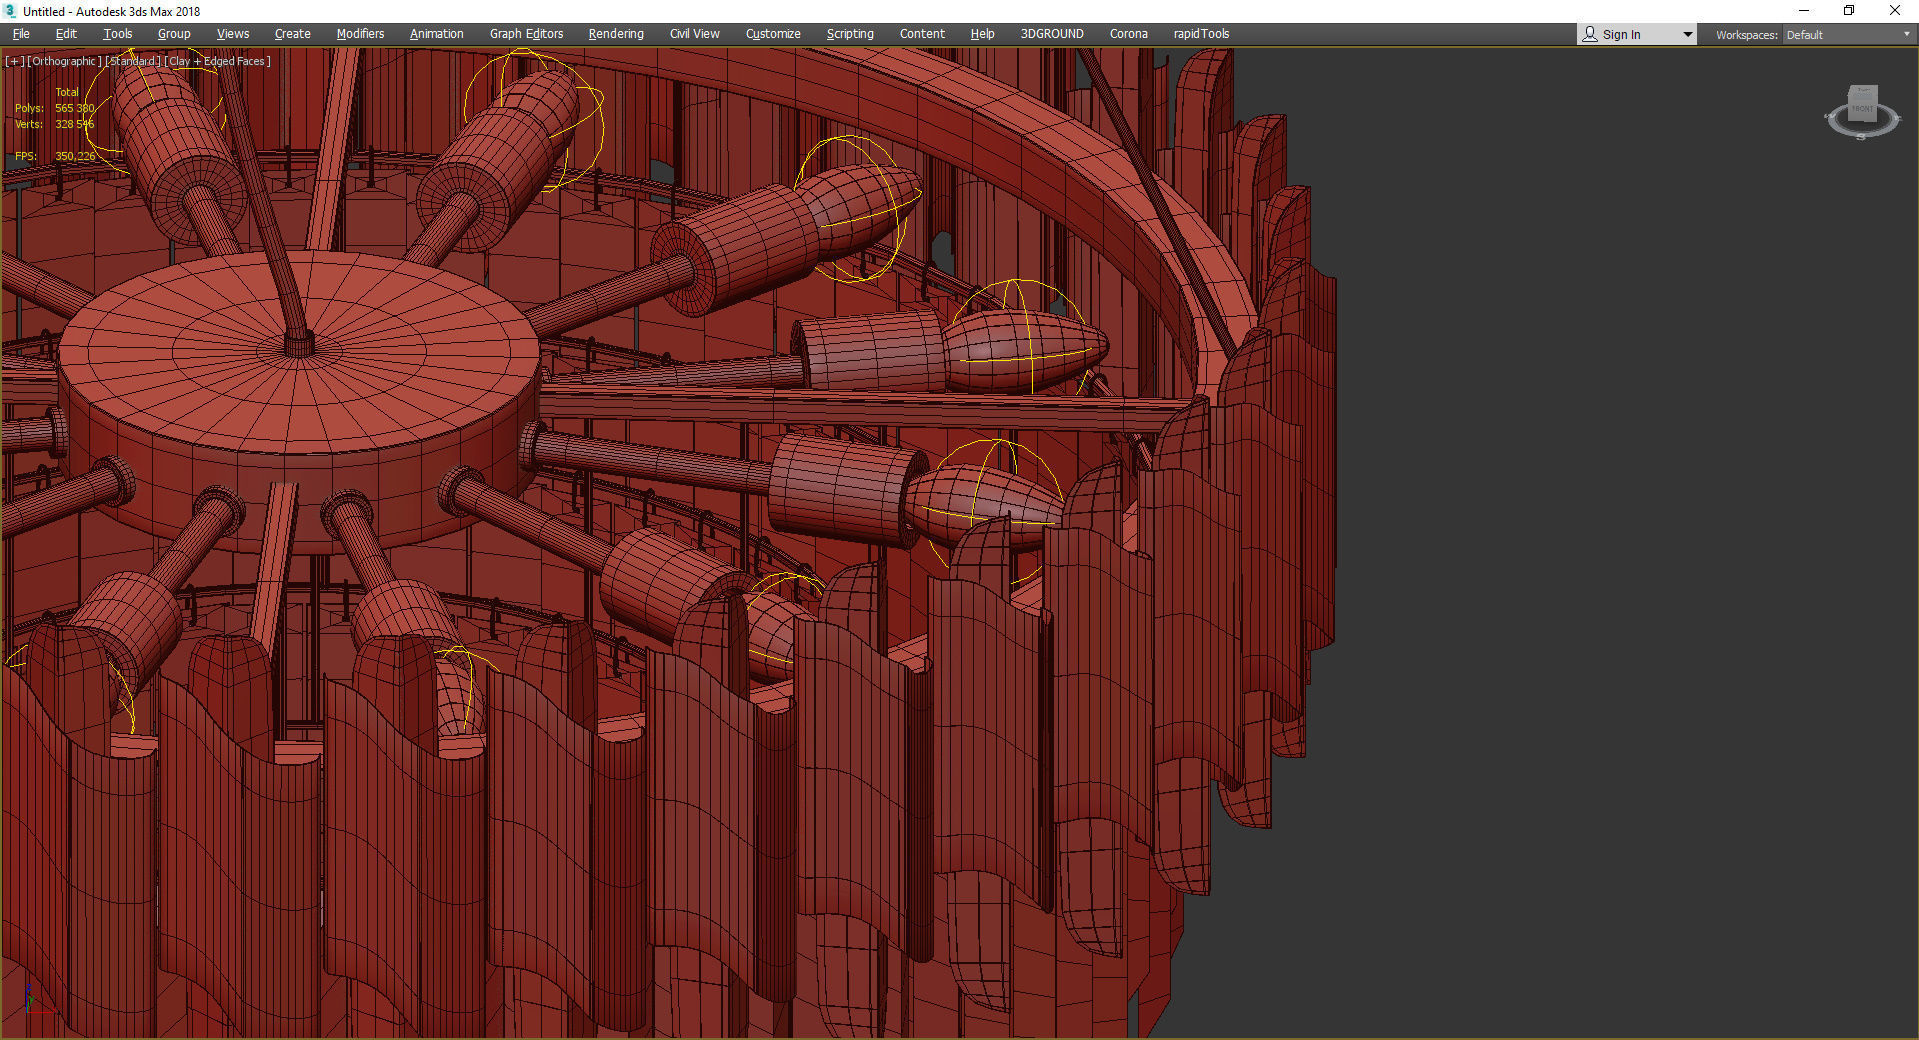Click the S compass marker on ViewCube ring

1861,137
